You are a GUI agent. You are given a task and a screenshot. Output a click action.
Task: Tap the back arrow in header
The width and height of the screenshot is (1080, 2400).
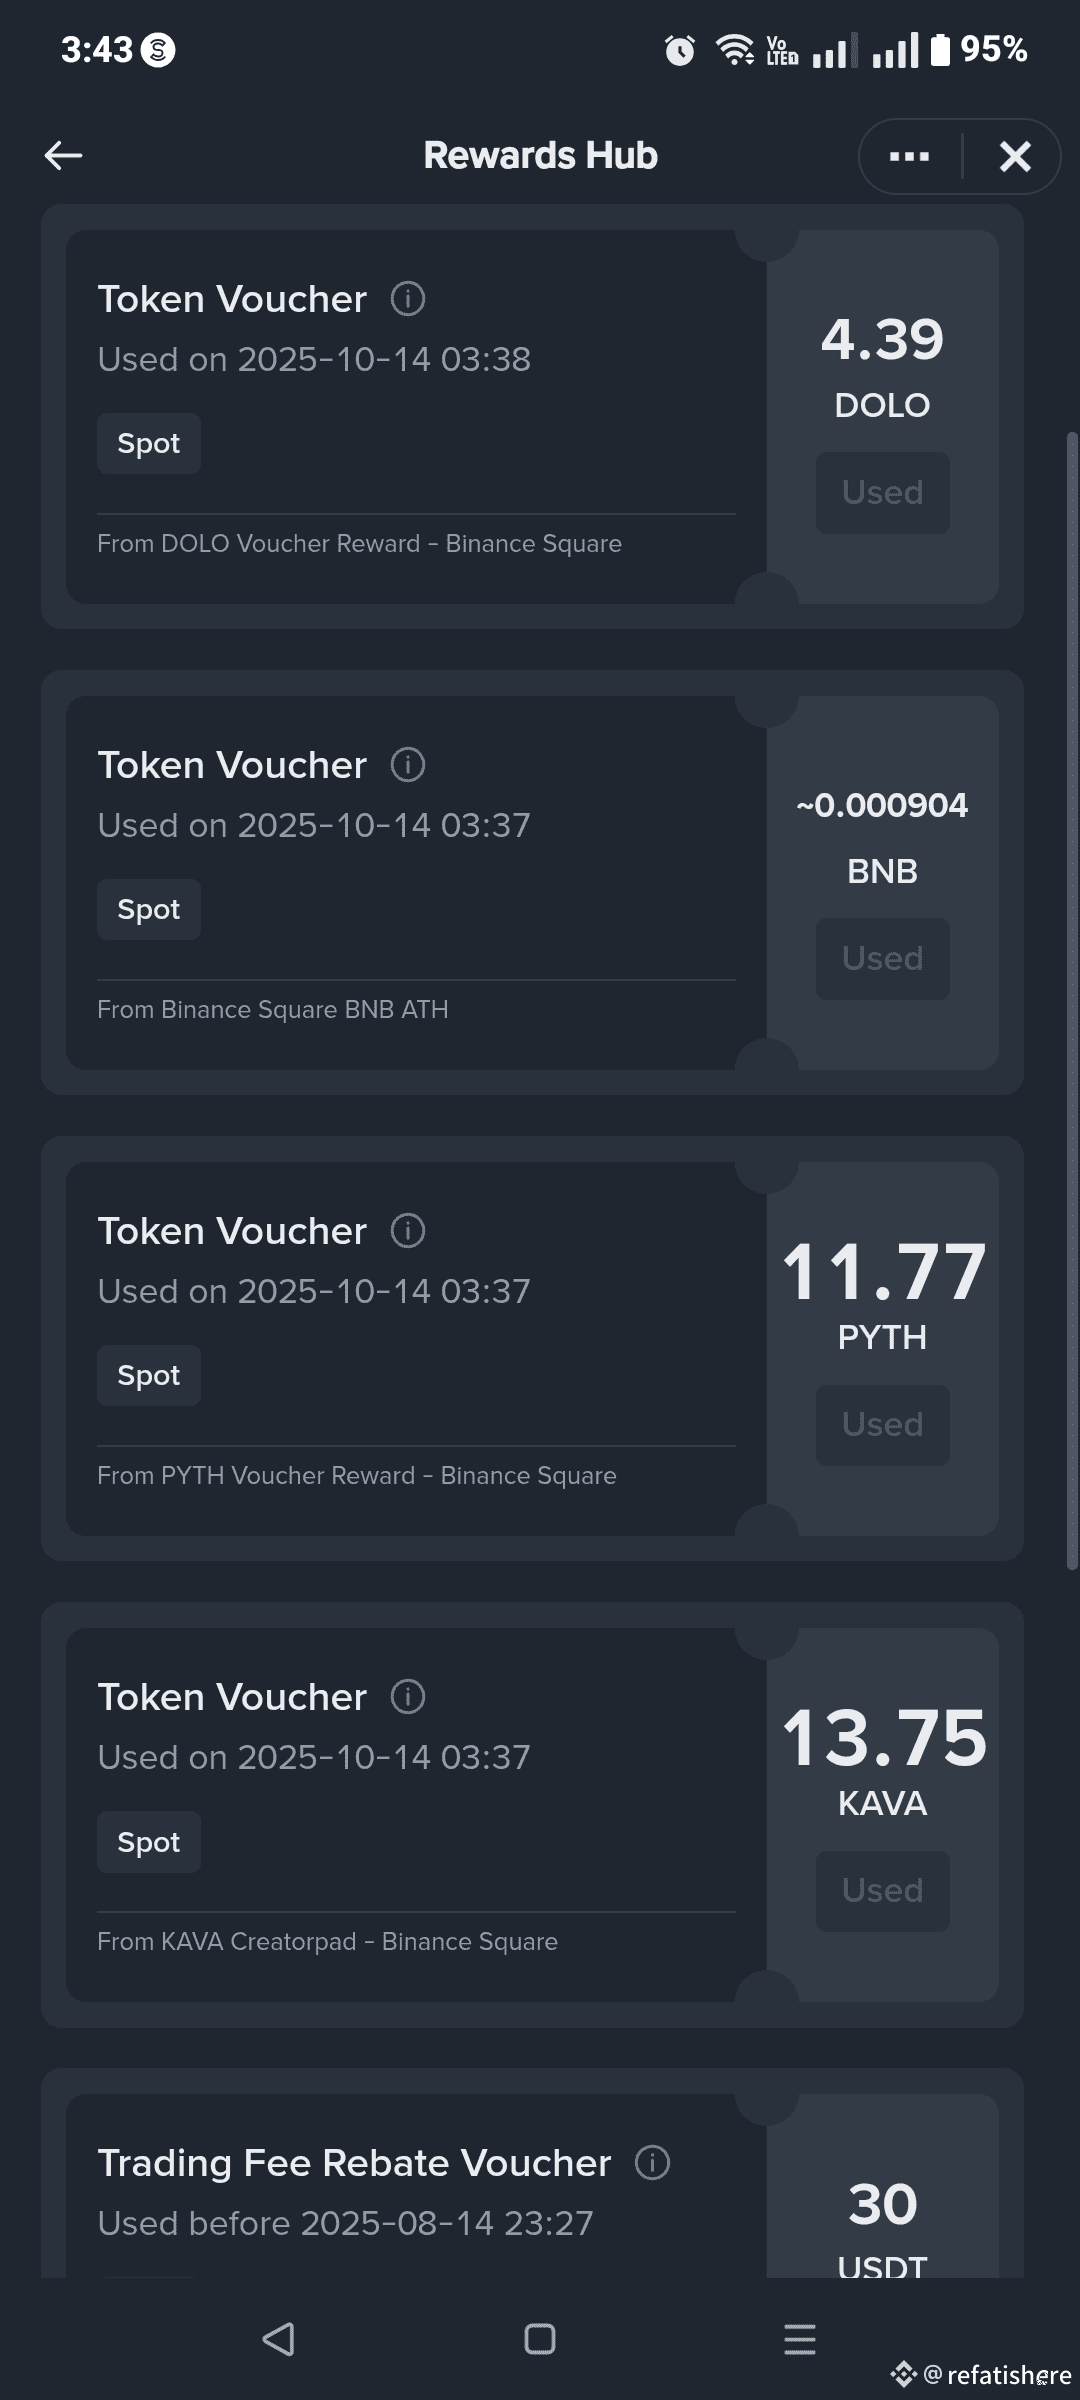(63, 156)
